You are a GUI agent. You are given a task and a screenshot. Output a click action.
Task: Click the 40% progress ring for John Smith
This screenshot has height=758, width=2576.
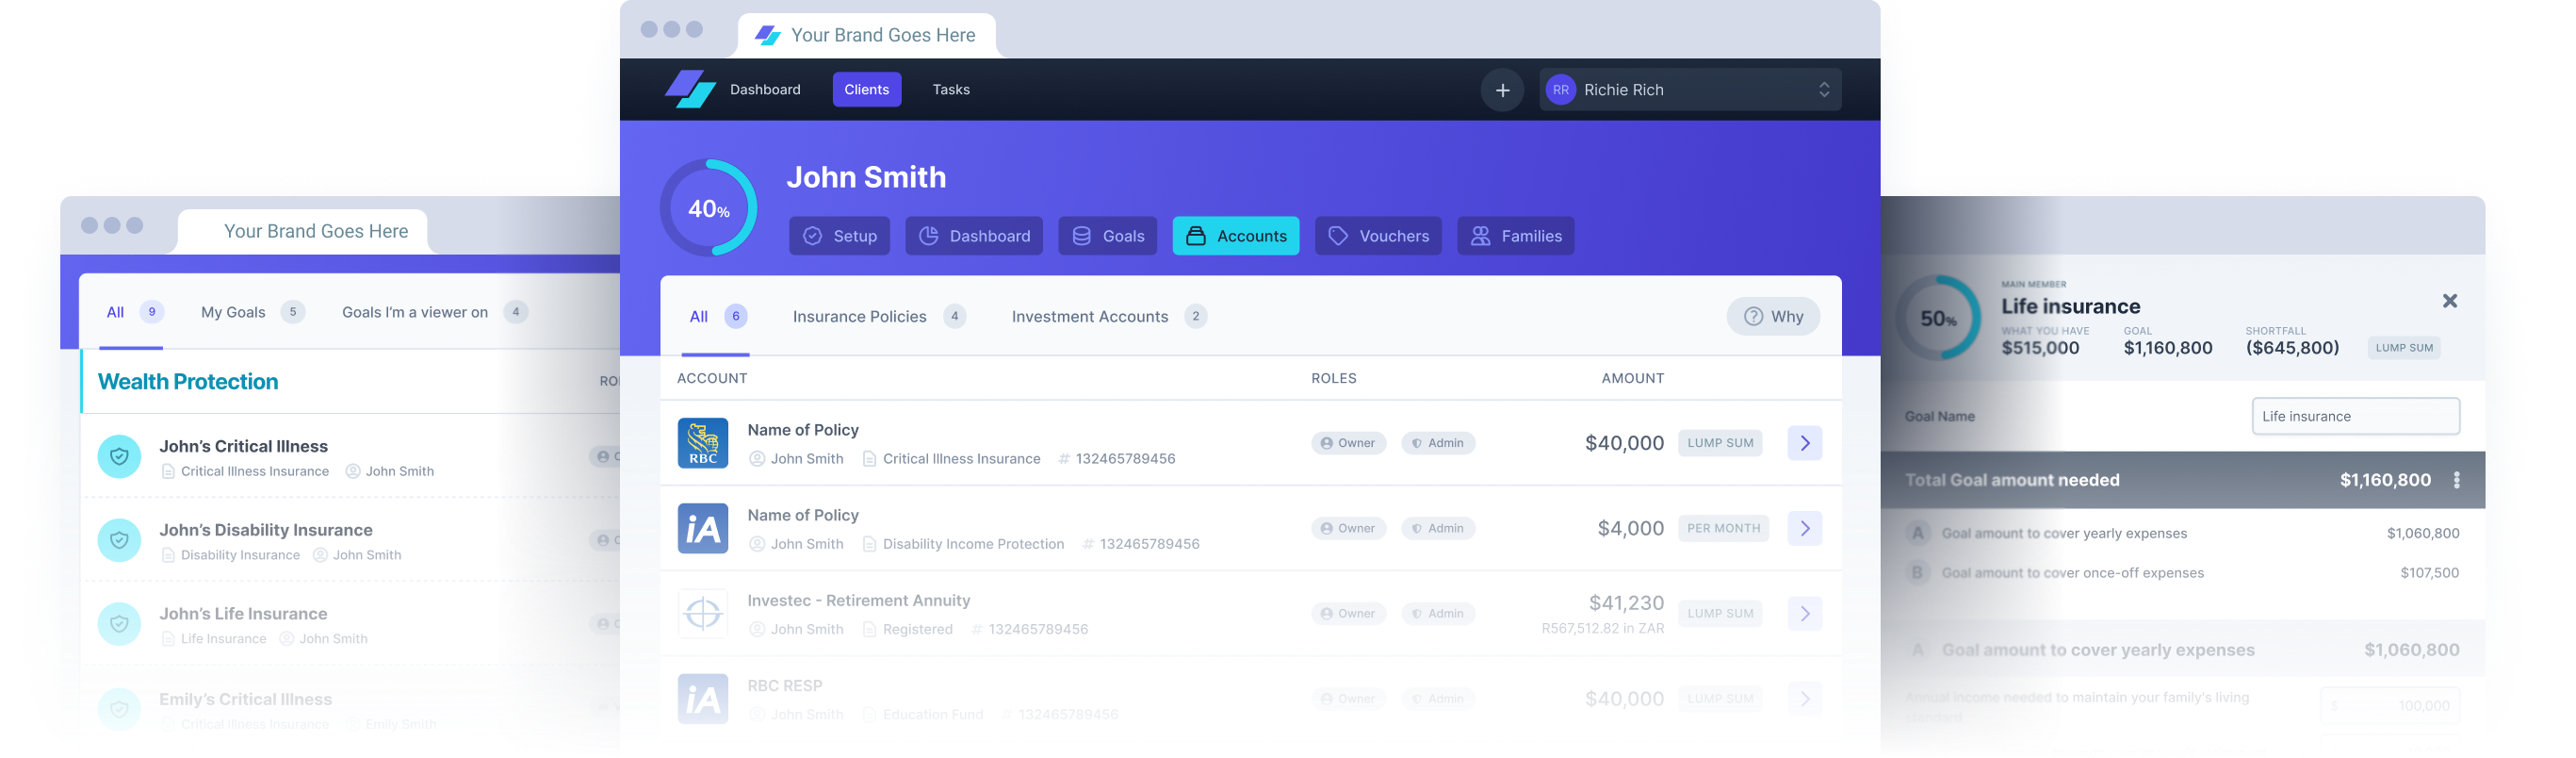point(708,208)
